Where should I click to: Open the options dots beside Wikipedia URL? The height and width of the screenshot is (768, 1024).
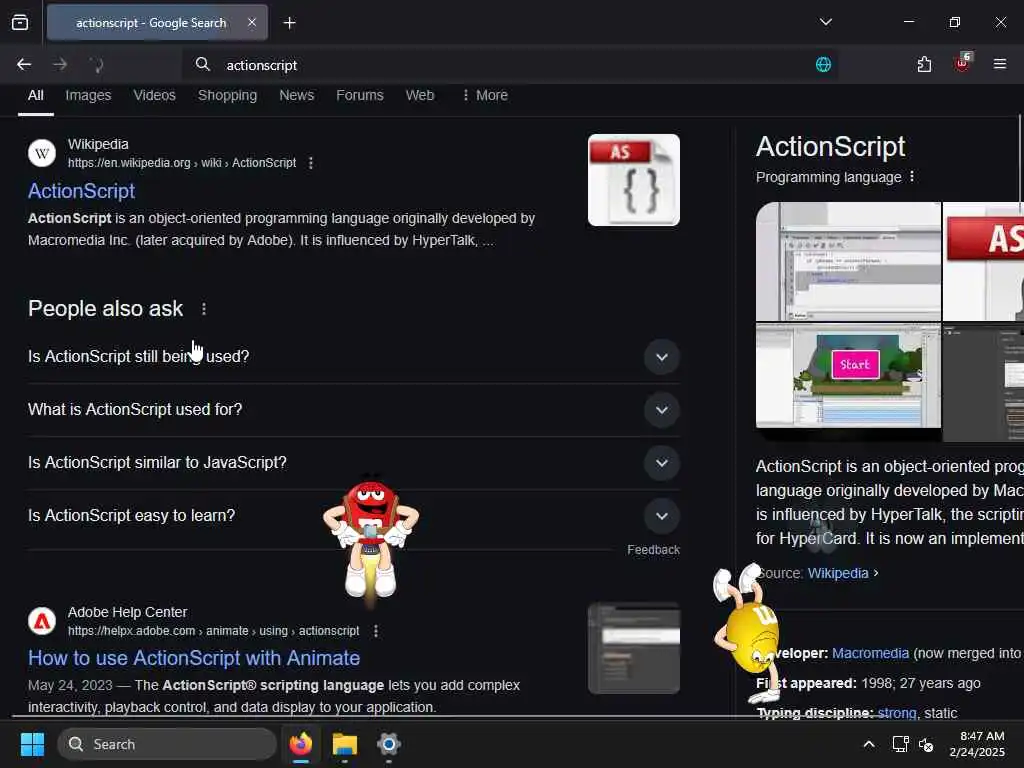coord(311,163)
